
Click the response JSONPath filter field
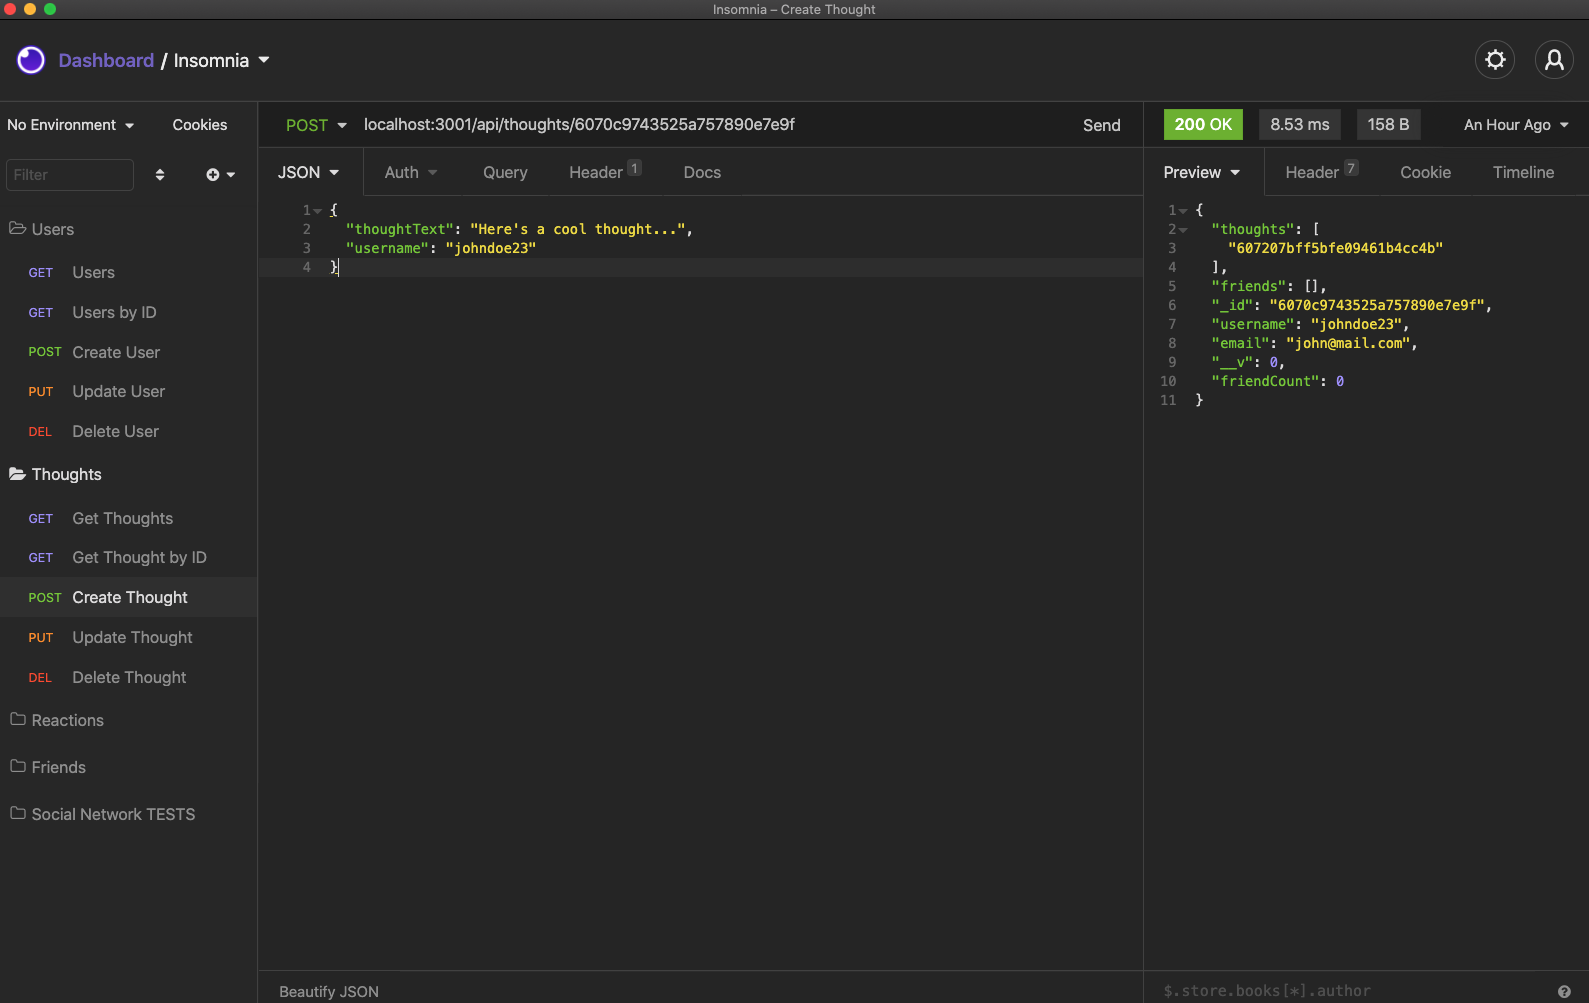click(x=1350, y=991)
